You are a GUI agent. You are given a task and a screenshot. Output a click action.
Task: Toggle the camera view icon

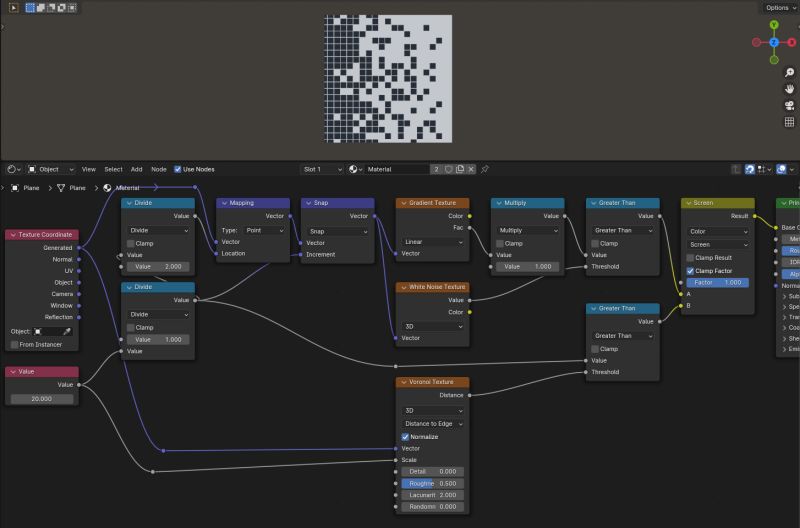(x=789, y=106)
